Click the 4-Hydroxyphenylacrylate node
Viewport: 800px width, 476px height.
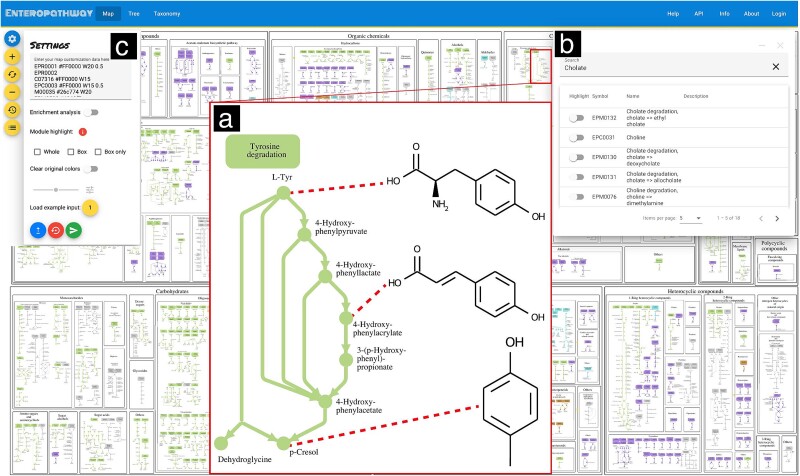(346, 318)
